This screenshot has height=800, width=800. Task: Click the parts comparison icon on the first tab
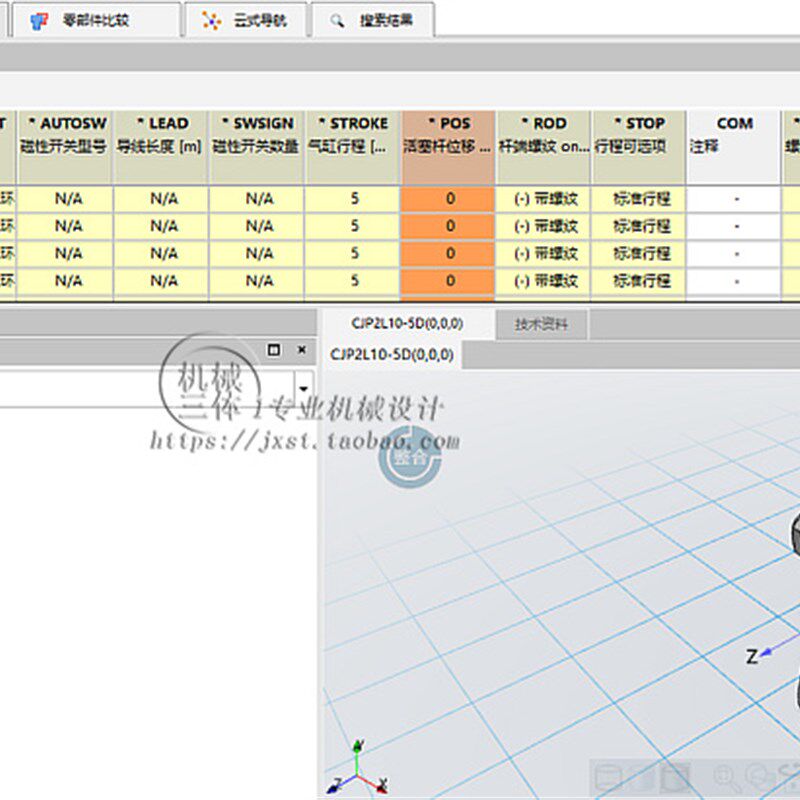pyautogui.click(x=39, y=21)
